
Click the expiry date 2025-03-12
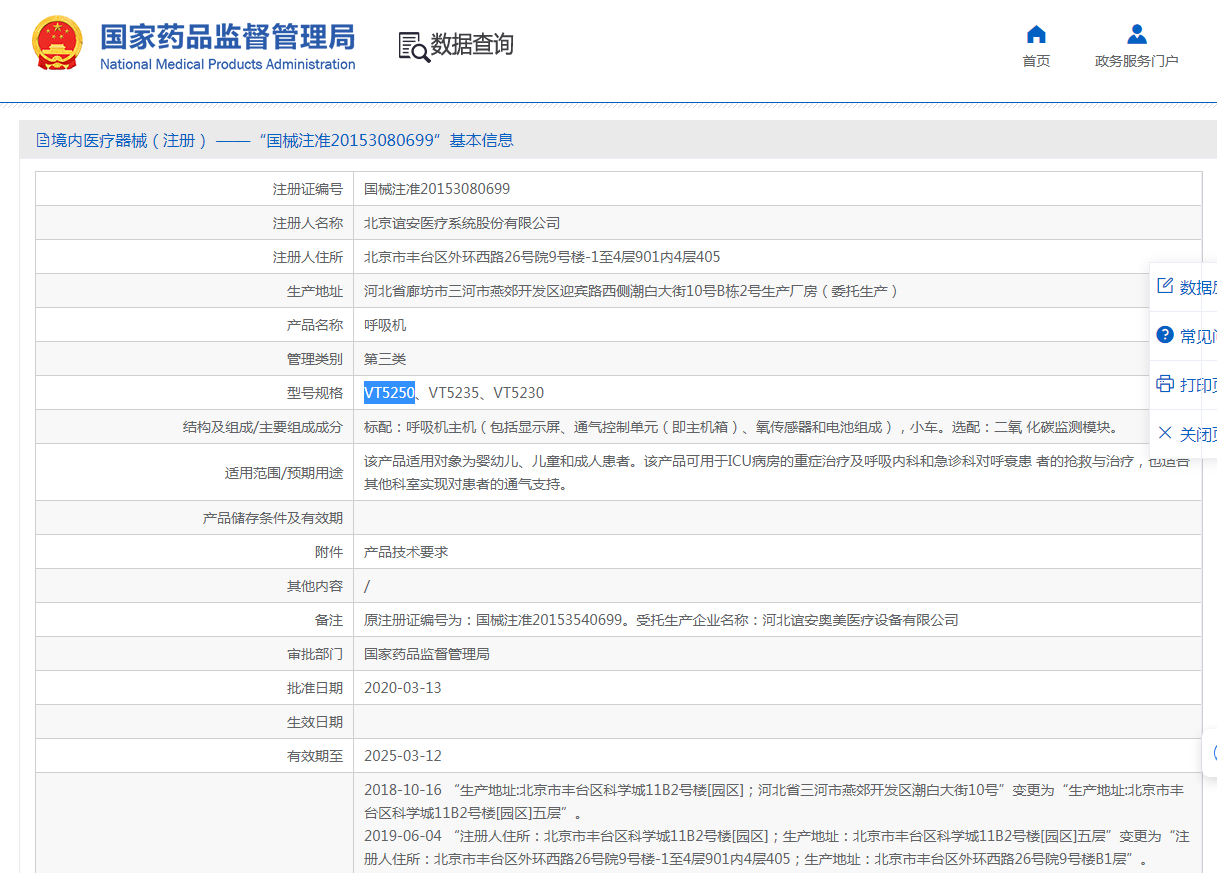tap(403, 757)
